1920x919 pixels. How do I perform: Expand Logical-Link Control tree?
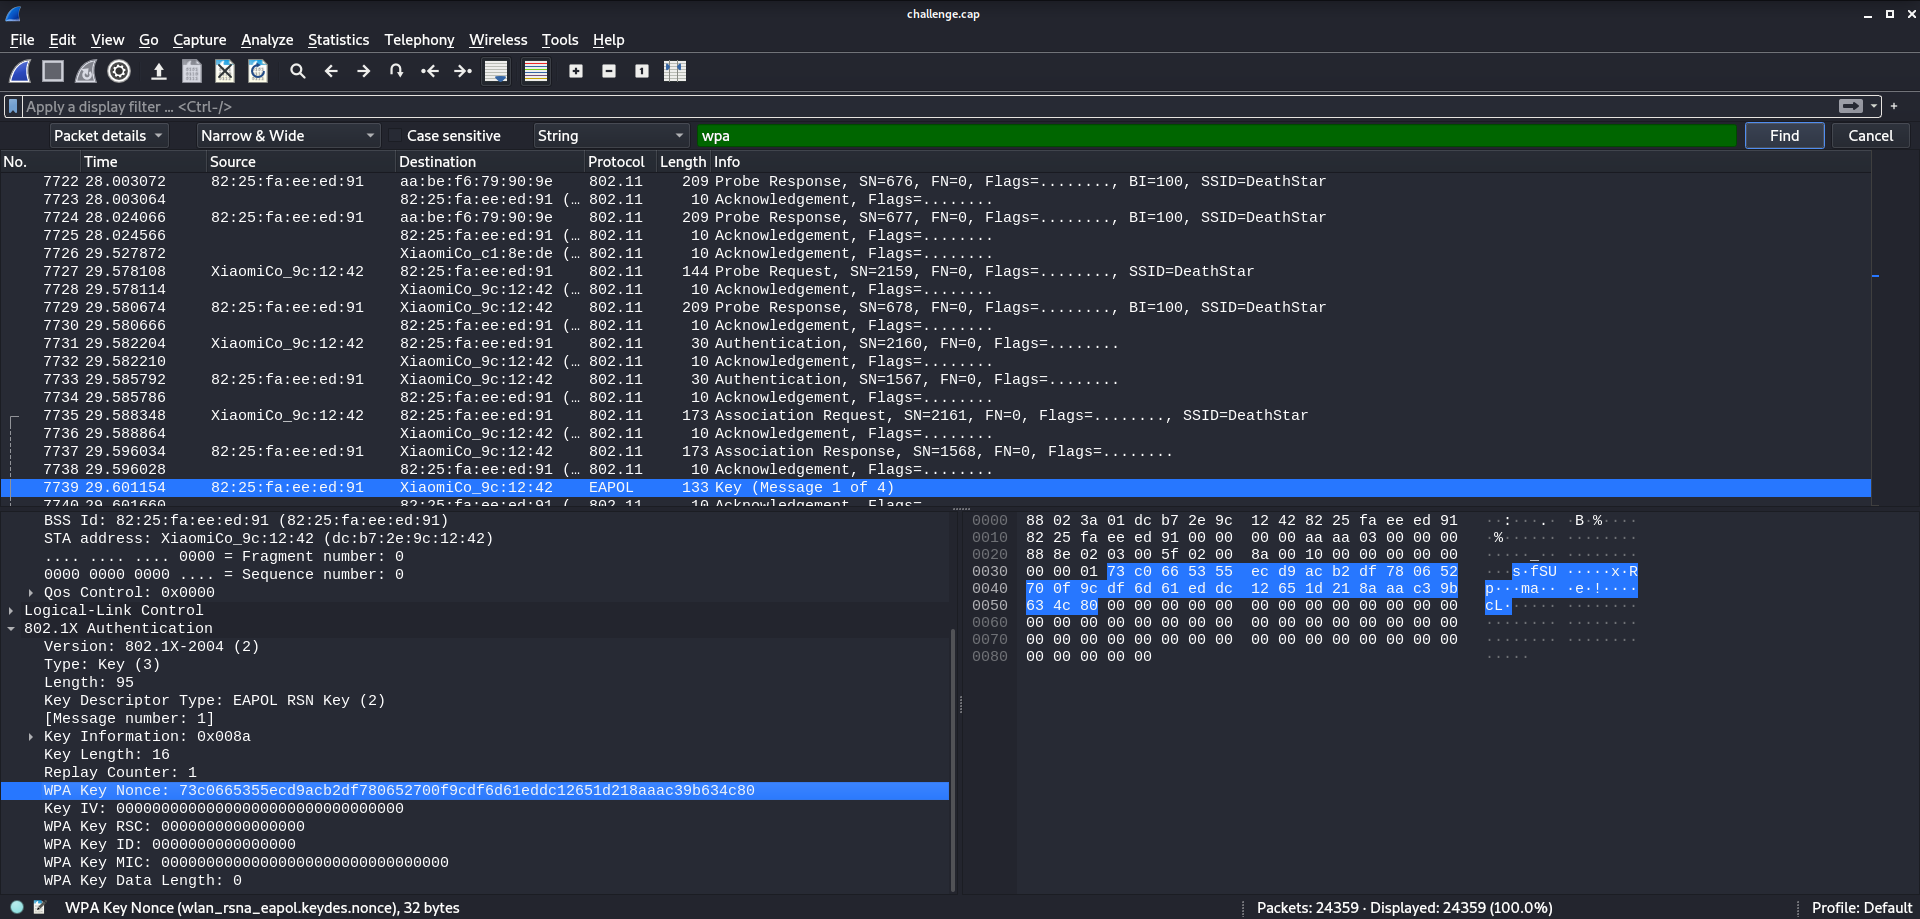11,610
